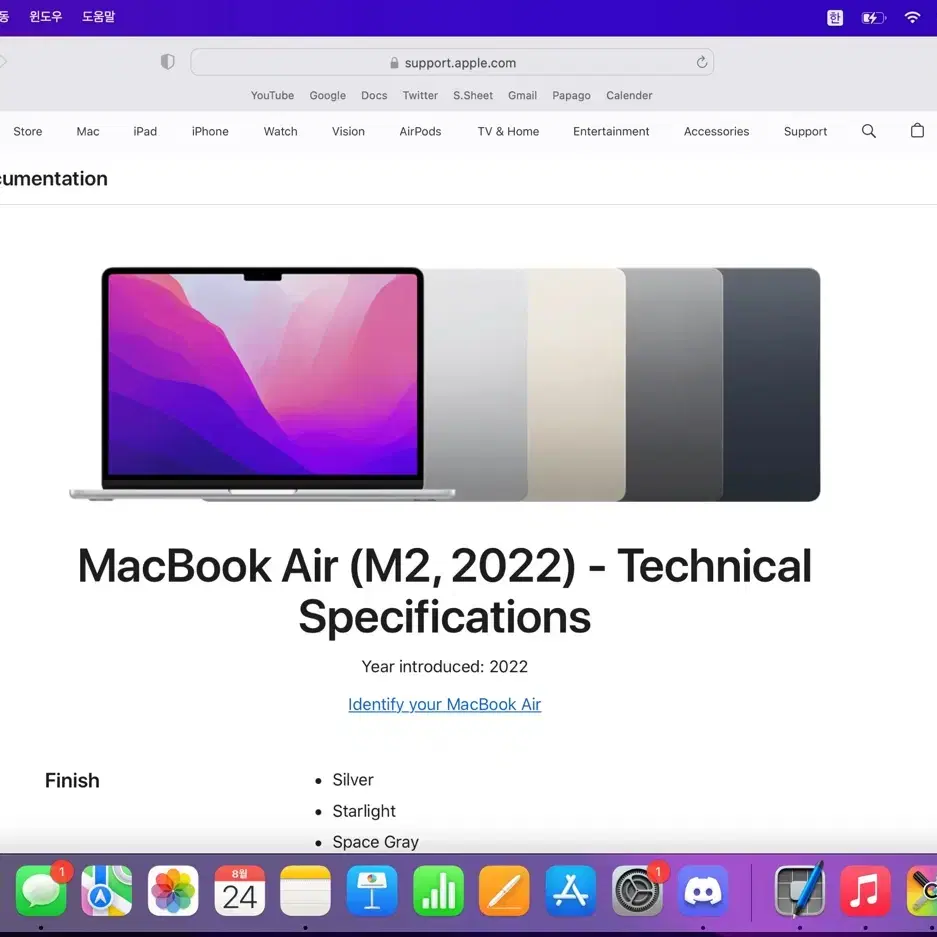Click the Silver list item under Finish
Viewport: 937px width, 937px height.
[353, 780]
